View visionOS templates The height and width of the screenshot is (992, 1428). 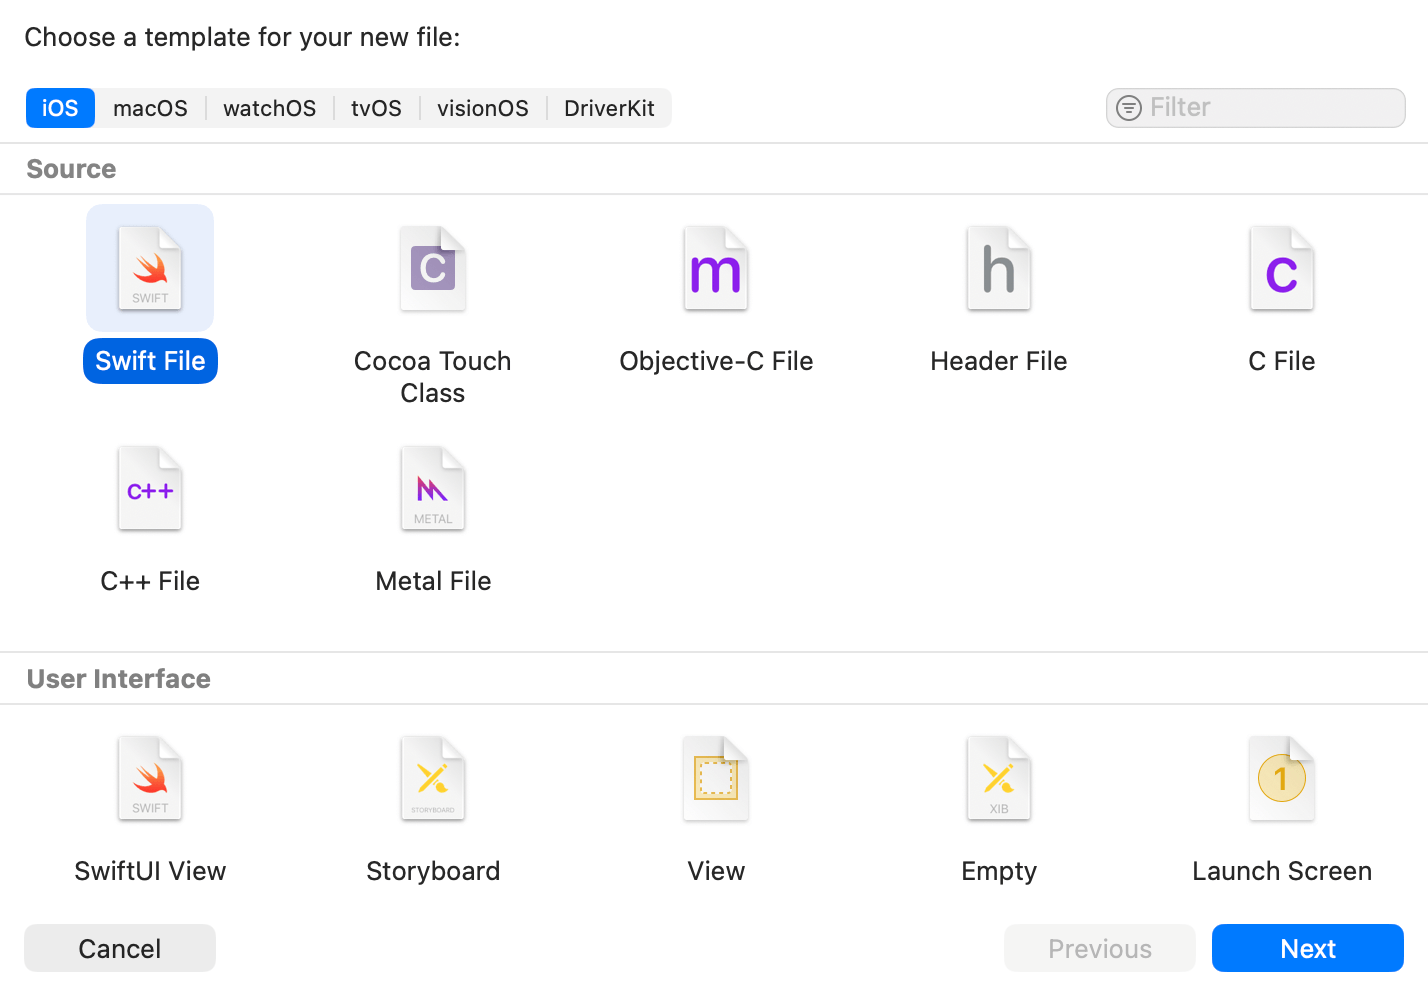(x=483, y=108)
